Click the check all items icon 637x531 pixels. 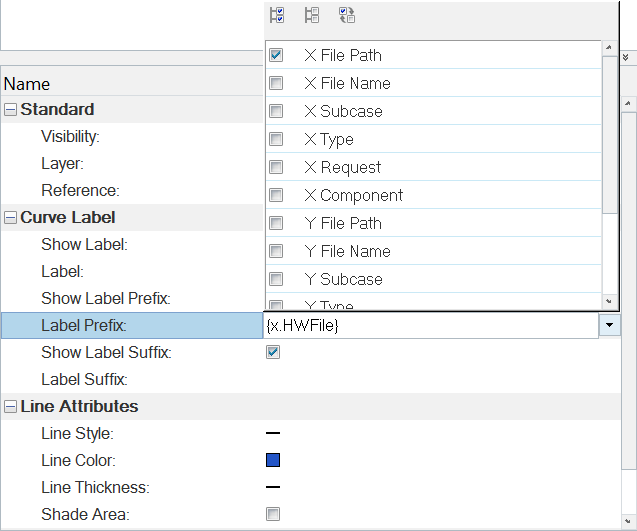[x=277, y=15]
